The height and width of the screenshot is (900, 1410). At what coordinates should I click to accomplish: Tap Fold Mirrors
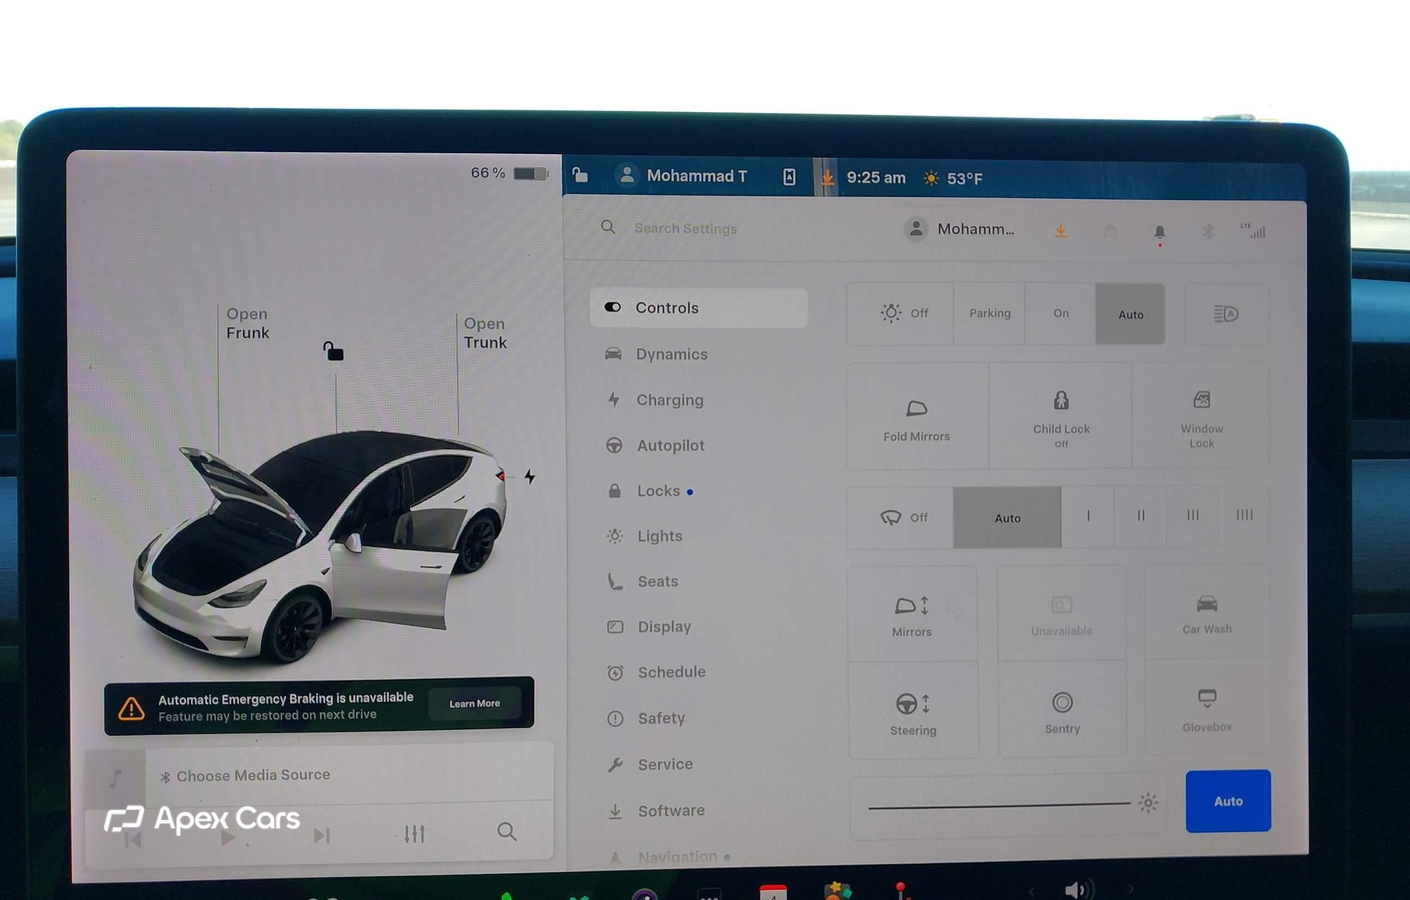(x=917, y=417)
